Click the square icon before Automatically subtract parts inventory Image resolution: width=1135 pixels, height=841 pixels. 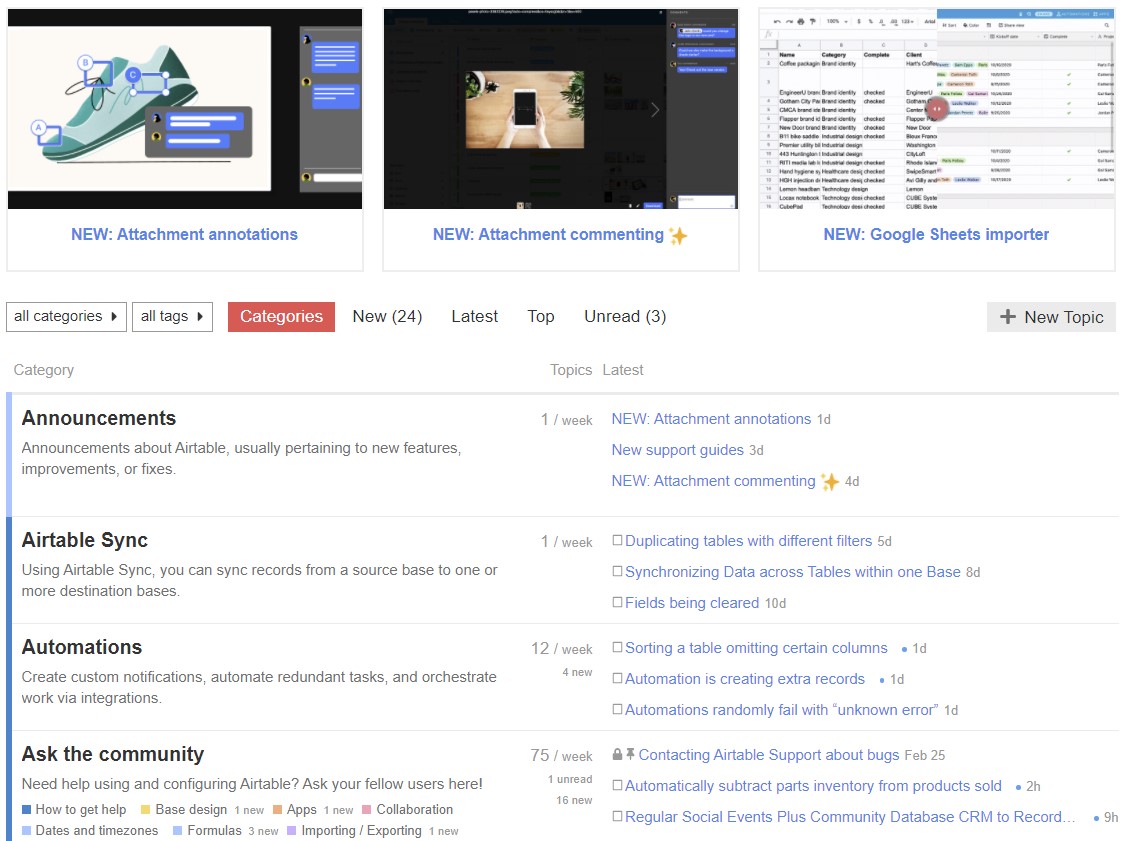617,785
